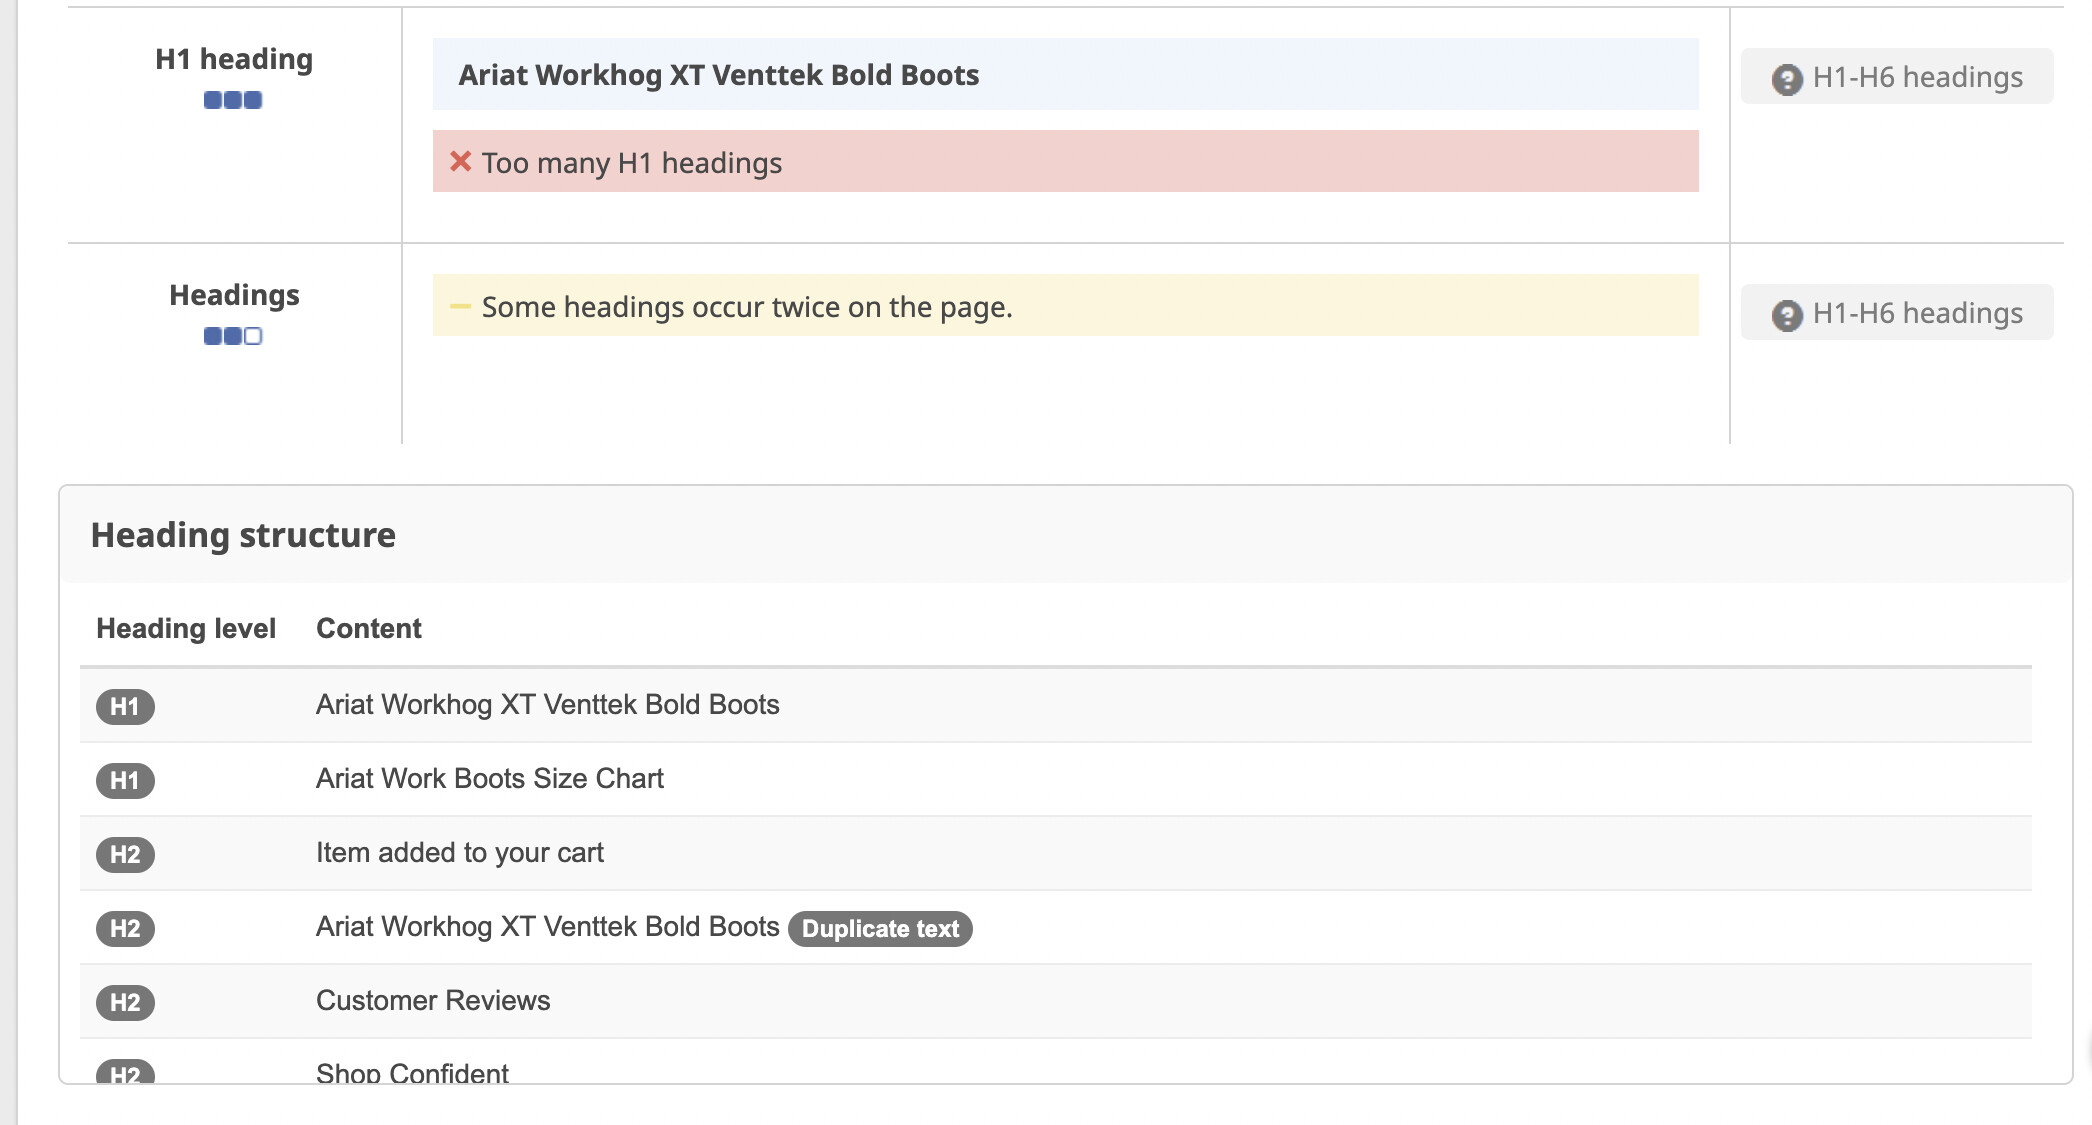This screenshot has width=2092, height=1125.
Task: Click H2 badge in the Duplicate text row
Action: (x=125, y=928)
